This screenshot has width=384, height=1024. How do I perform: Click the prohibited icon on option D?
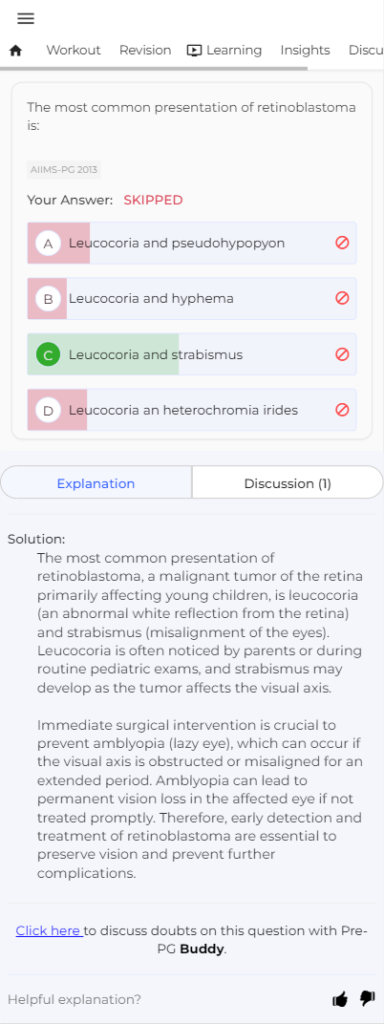pos(342,410)
